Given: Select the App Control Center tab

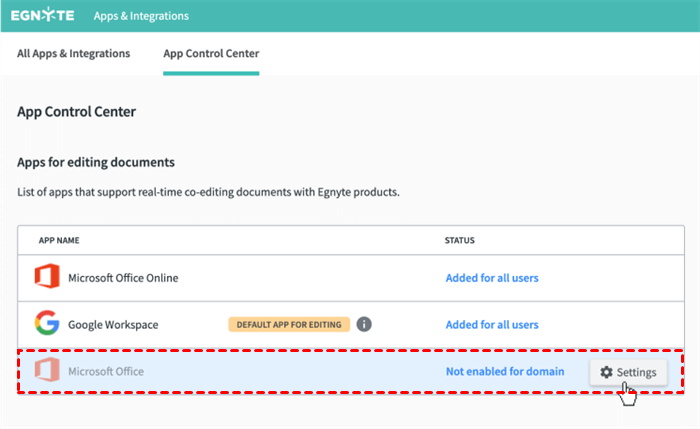Looking at the screenshot, I should (211, 53).
